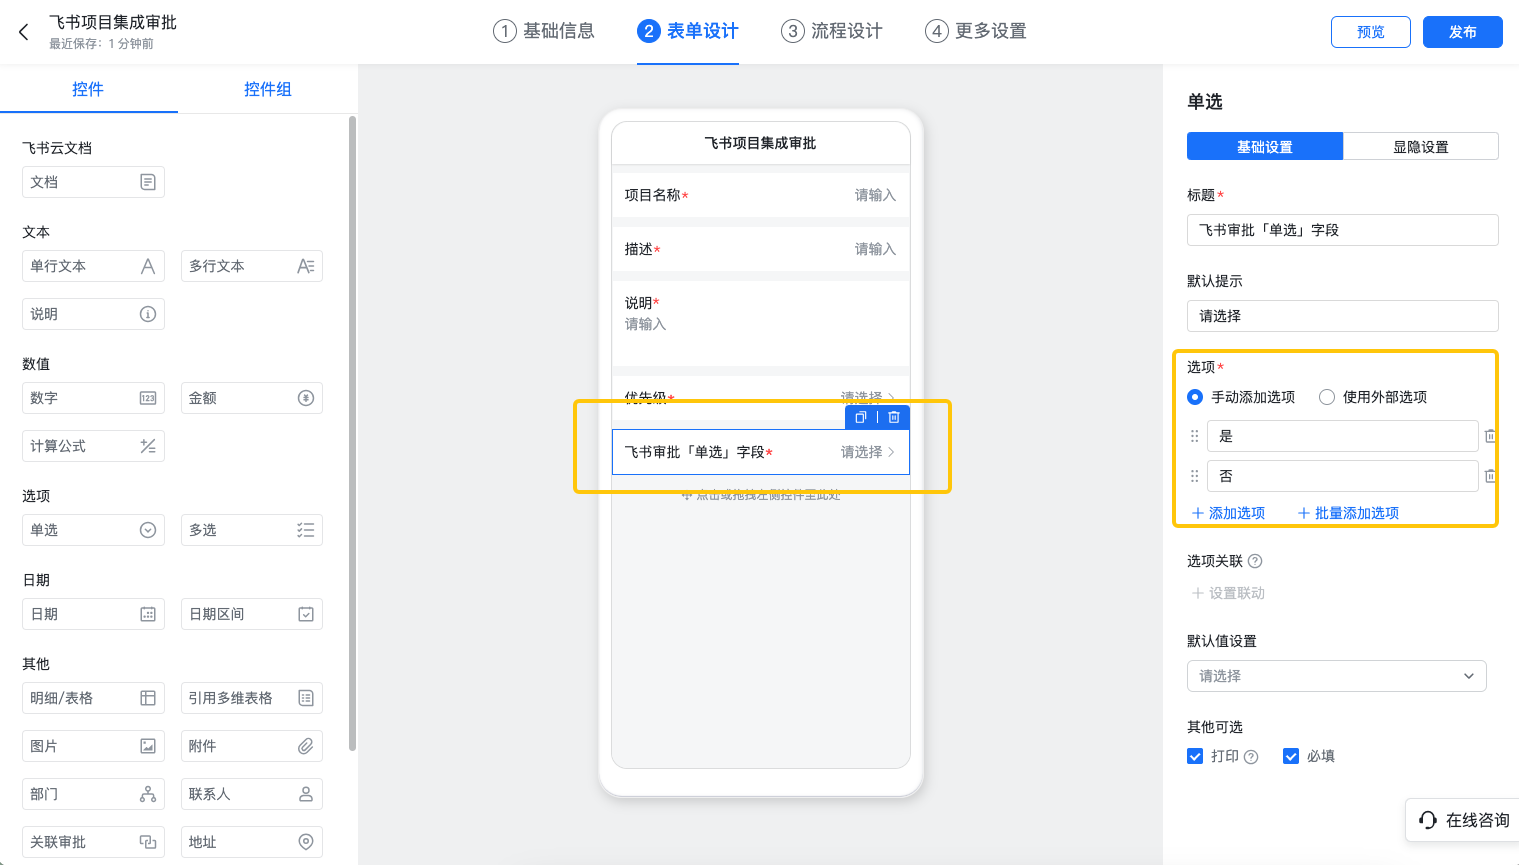Delete option 是 with its trash icon
The image size is (1519, 865).
[1490, 436]
